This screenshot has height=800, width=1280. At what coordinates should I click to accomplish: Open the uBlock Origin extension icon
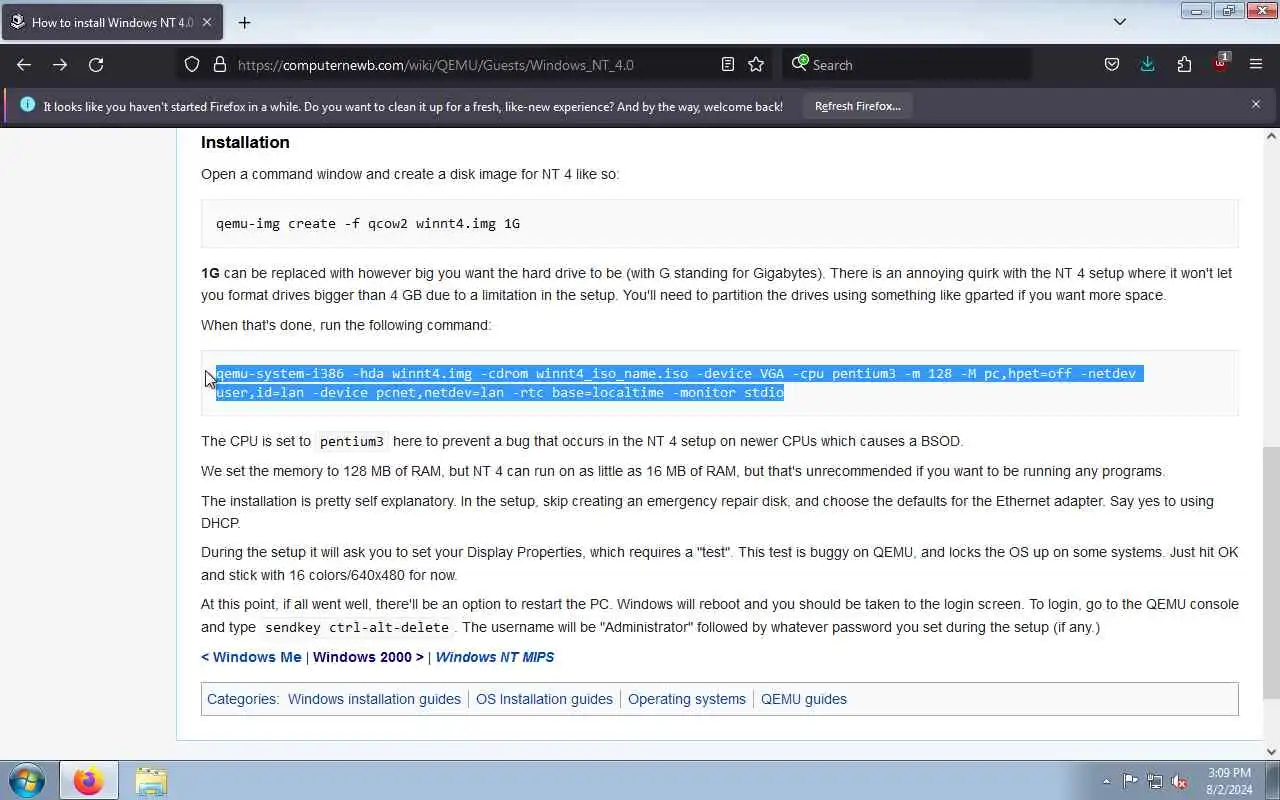pos(1220,63)
